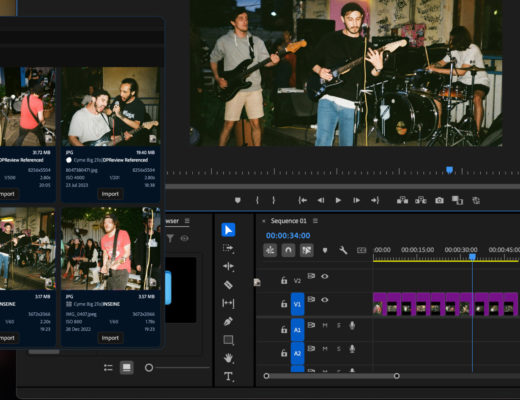Step back one frame

[x=321, y=200]
